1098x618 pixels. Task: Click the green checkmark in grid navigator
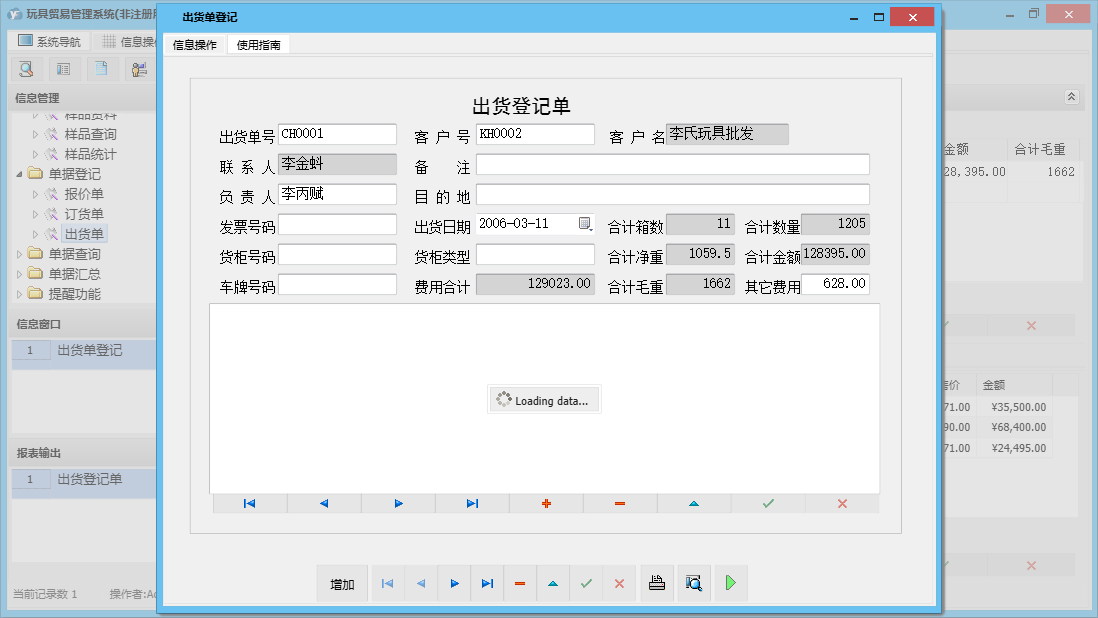pyautogui.click(x=768, y=504)
